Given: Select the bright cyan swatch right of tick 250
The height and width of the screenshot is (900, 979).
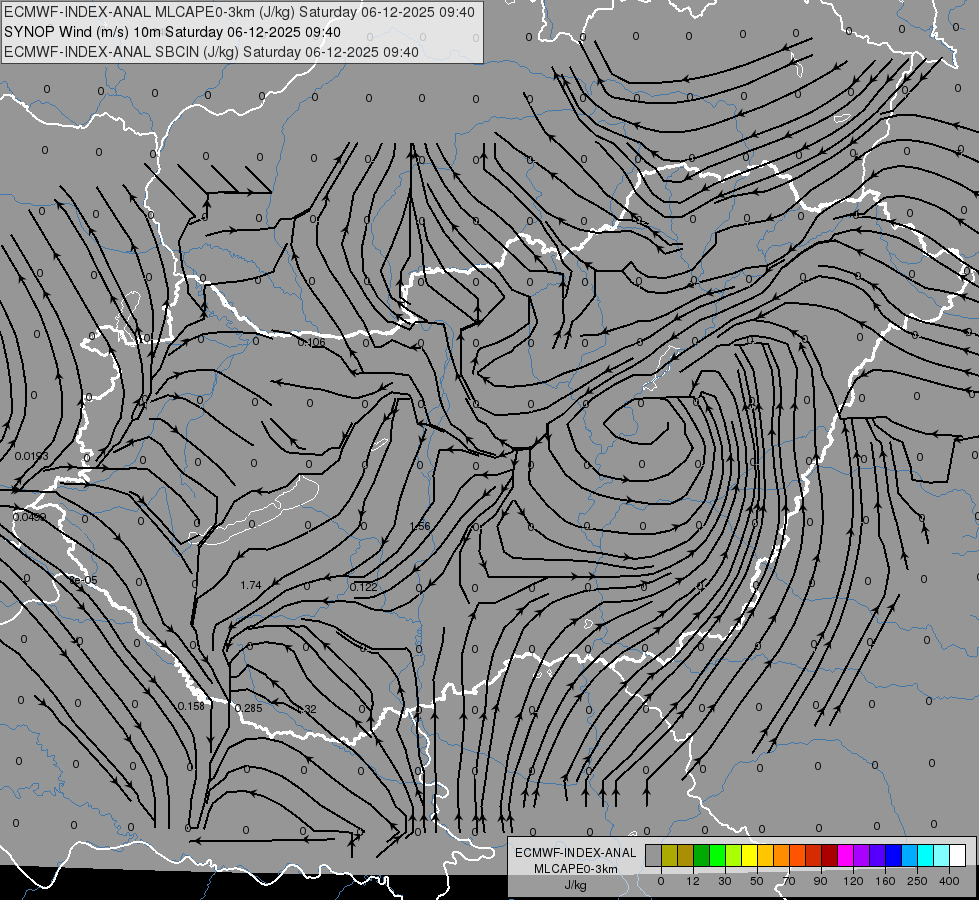Looking at the screenshot, I should click(926, 856).
